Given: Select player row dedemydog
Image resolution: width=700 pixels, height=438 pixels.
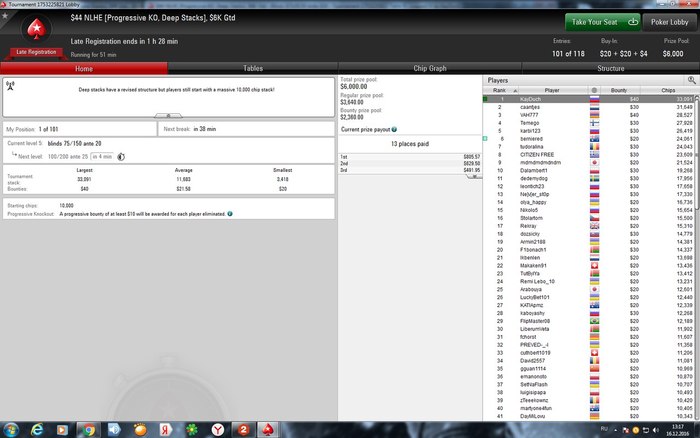Looking at the screenshot, I should [x=588, y=179].
